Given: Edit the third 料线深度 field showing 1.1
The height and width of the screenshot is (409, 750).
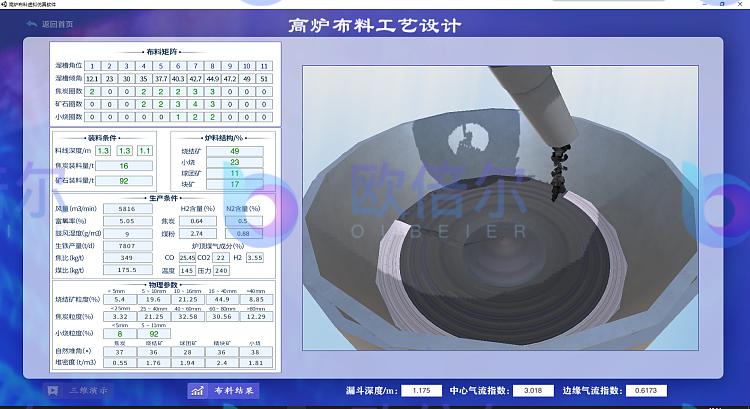Looking at the screenshot, I should [144, 151].
